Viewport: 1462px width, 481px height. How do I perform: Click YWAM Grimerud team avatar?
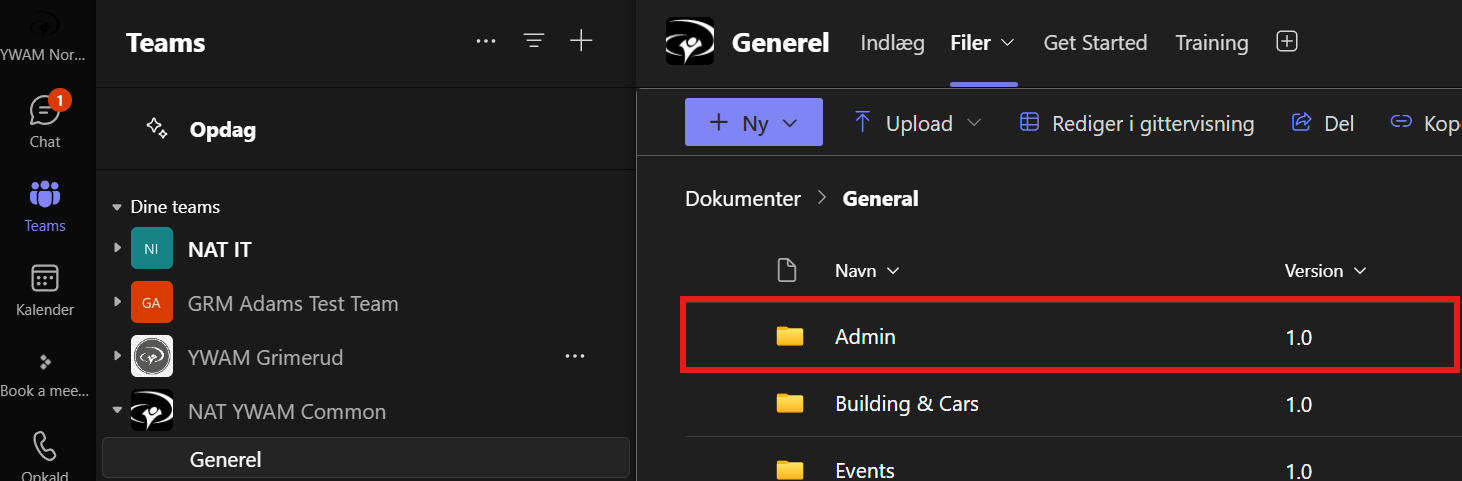coord(151,357)
